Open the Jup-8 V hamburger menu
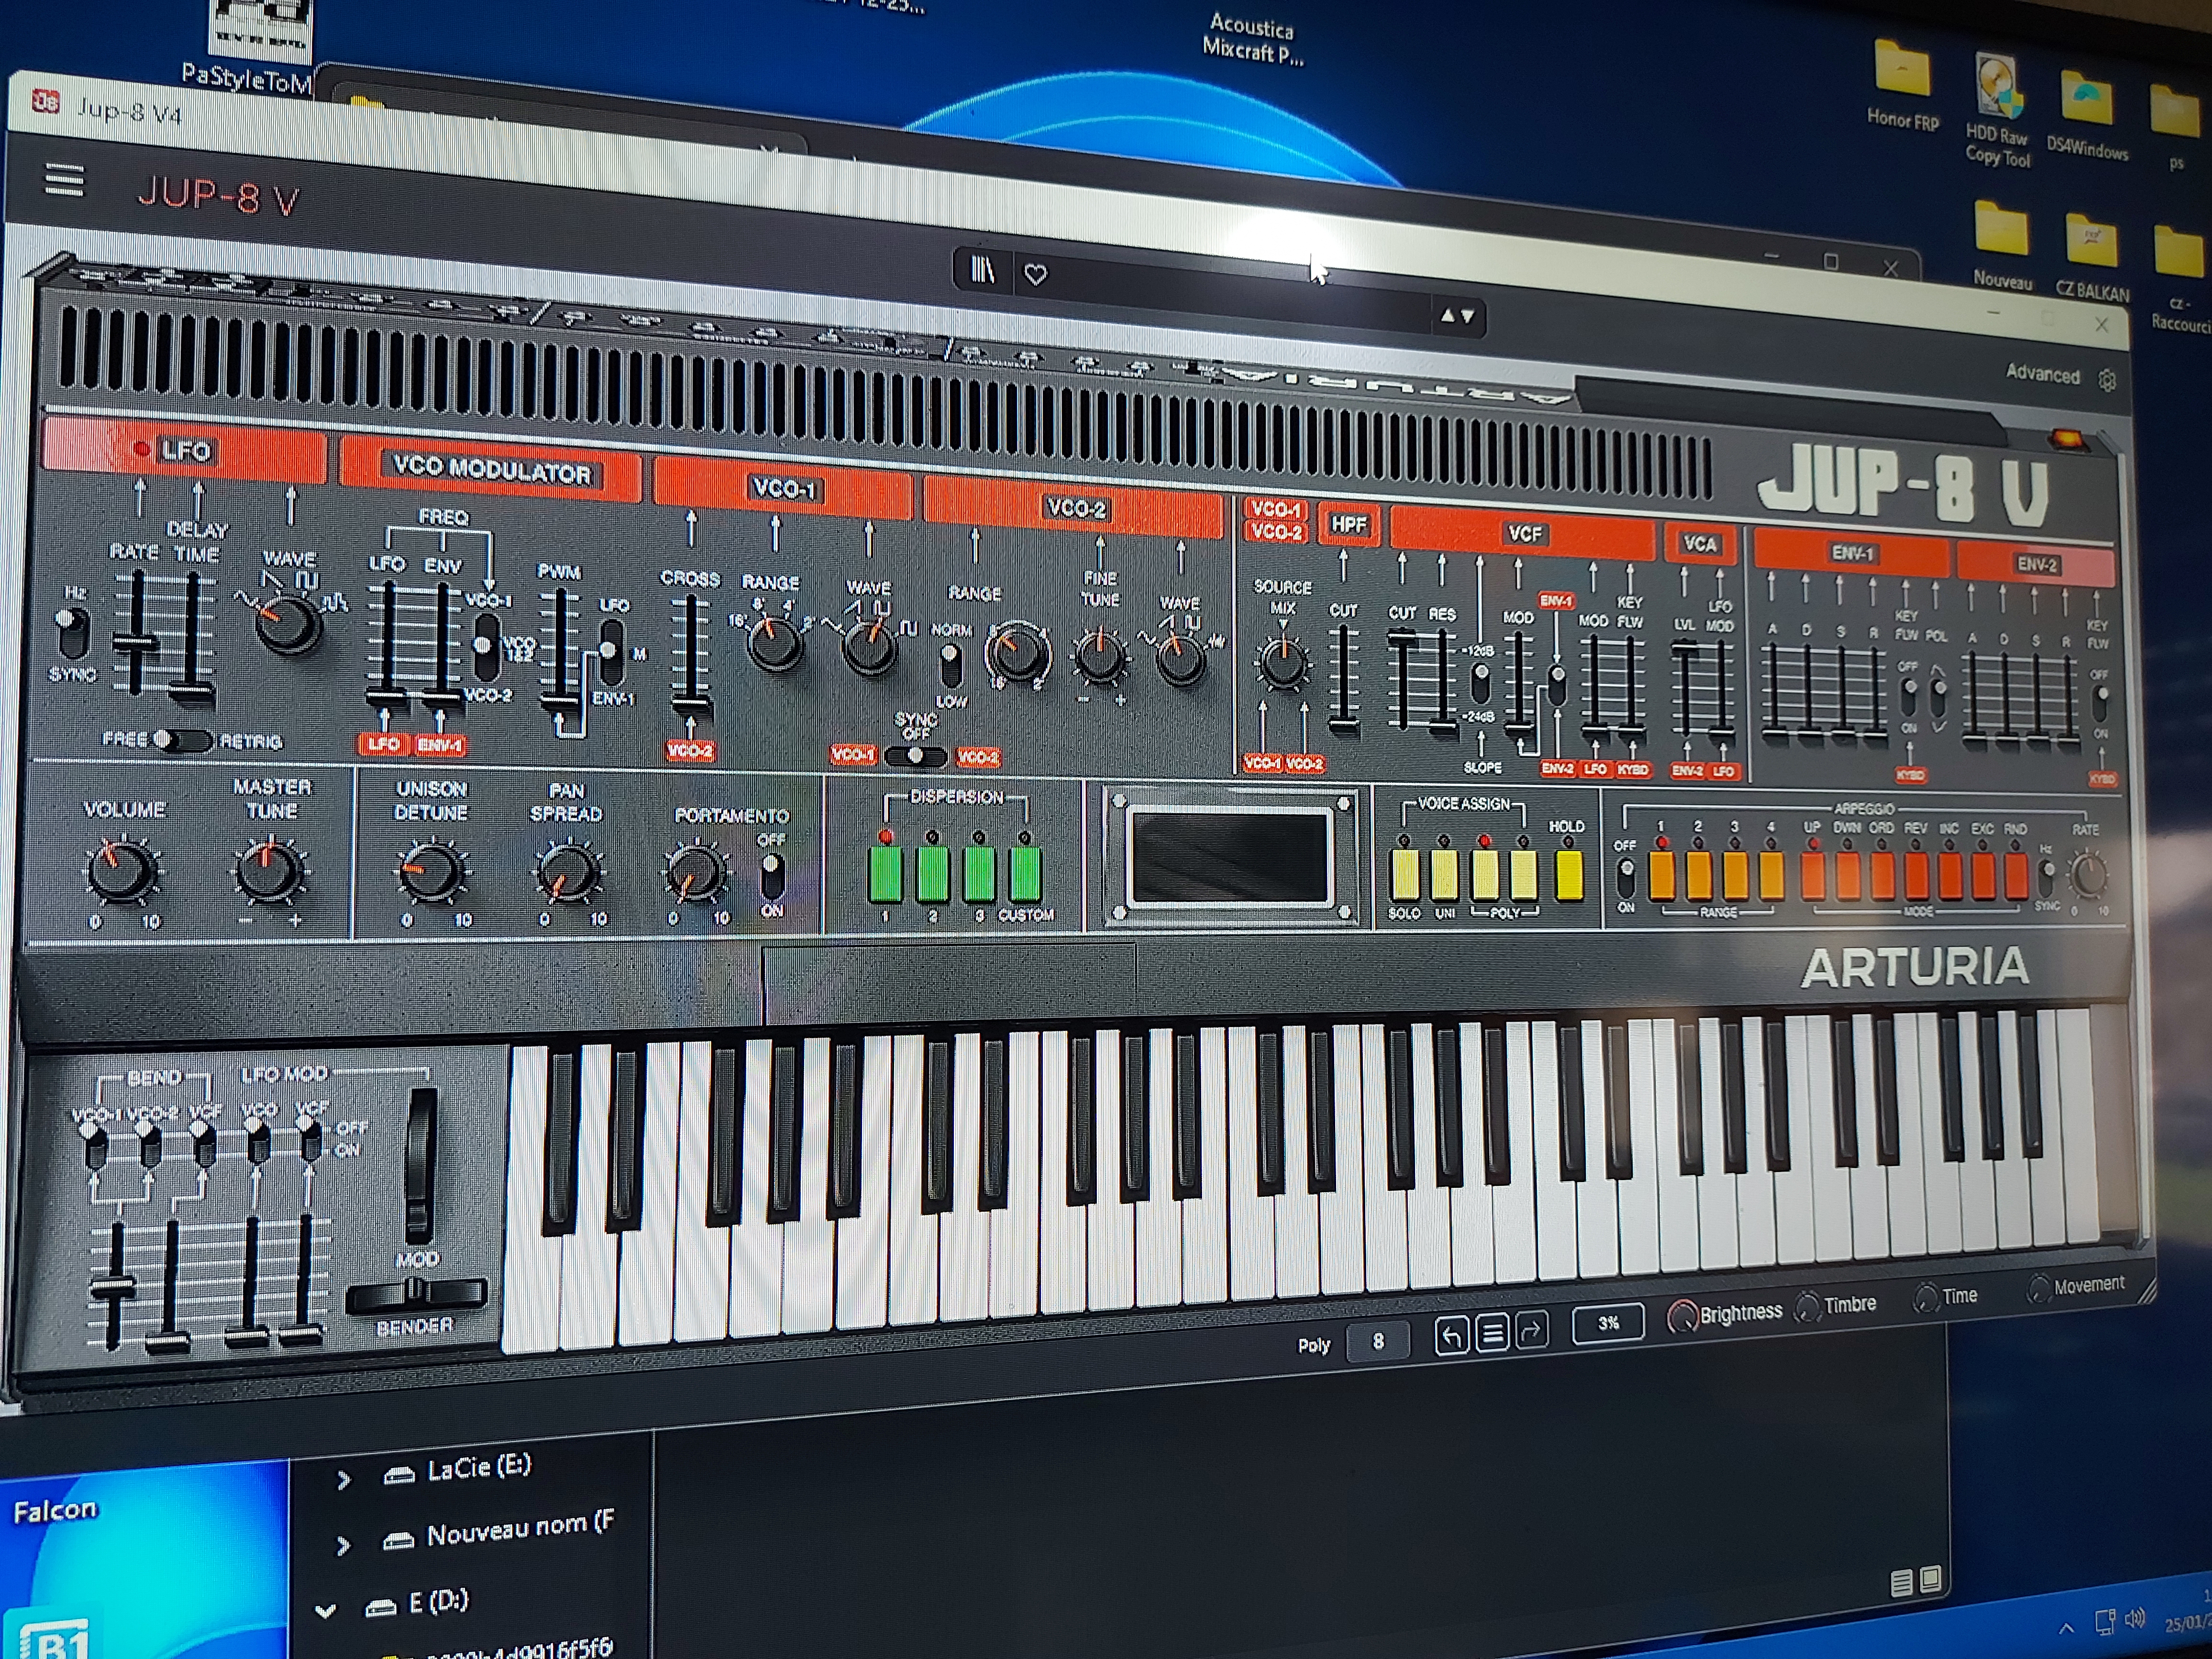Viewport: 2212px width, 1659px height. [65, 181]
